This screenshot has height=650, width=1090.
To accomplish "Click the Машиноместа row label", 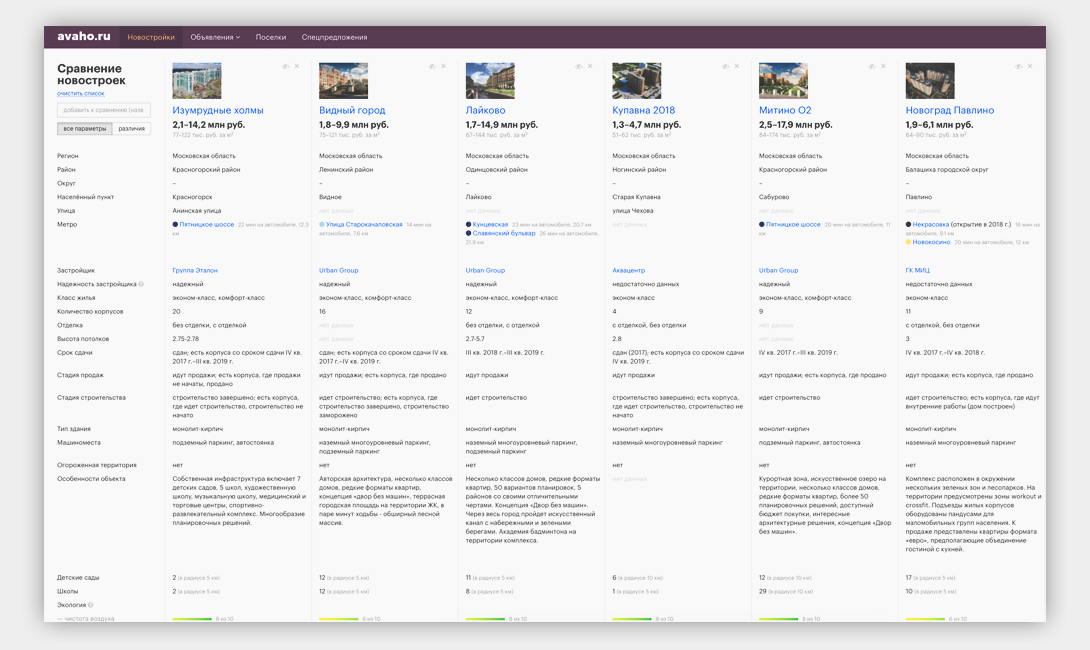I will (79, 442).
